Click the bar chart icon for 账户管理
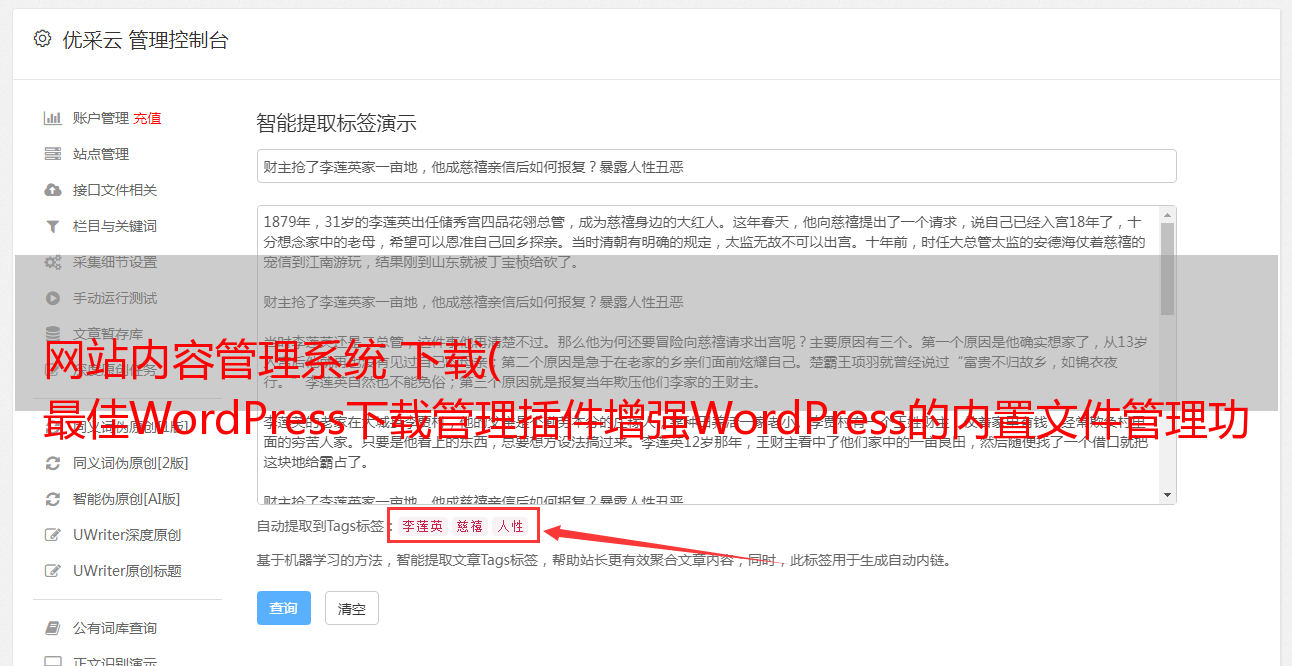 pyautogui.click(x=53, y=118)
